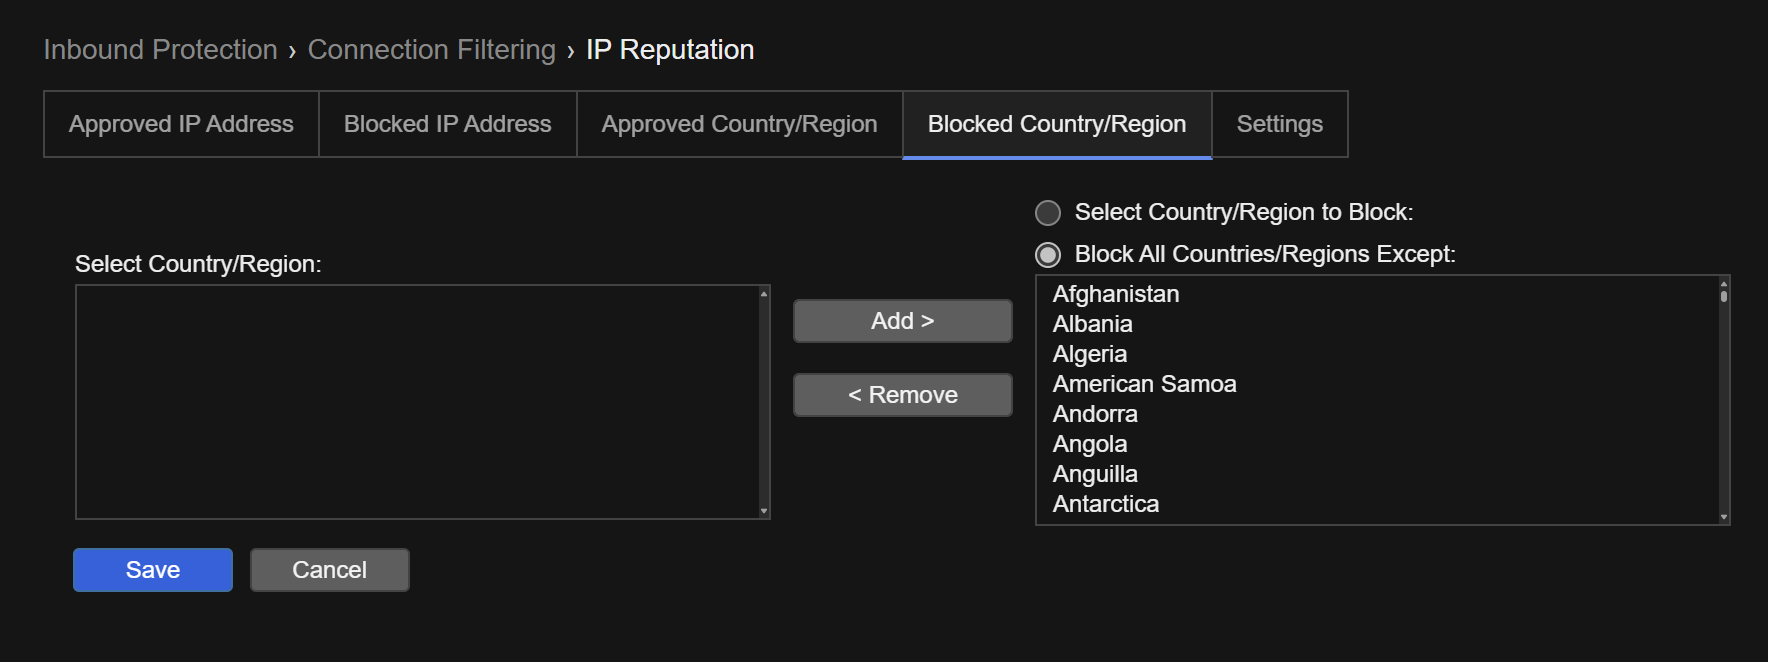Go to the Settings tab
The image size is (1768, 662).
point(1279,124)
